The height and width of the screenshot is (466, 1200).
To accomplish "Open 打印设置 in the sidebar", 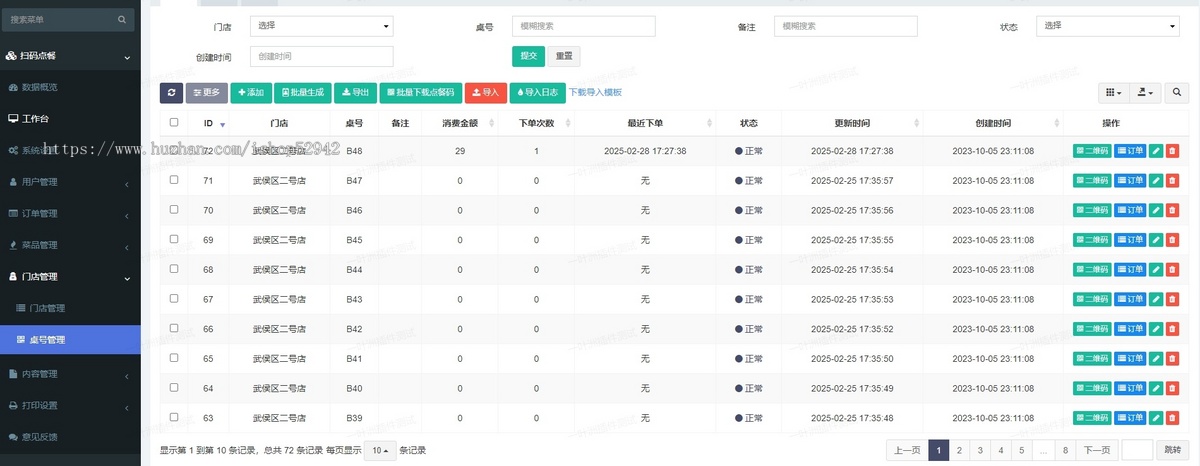I will (70, 405).
